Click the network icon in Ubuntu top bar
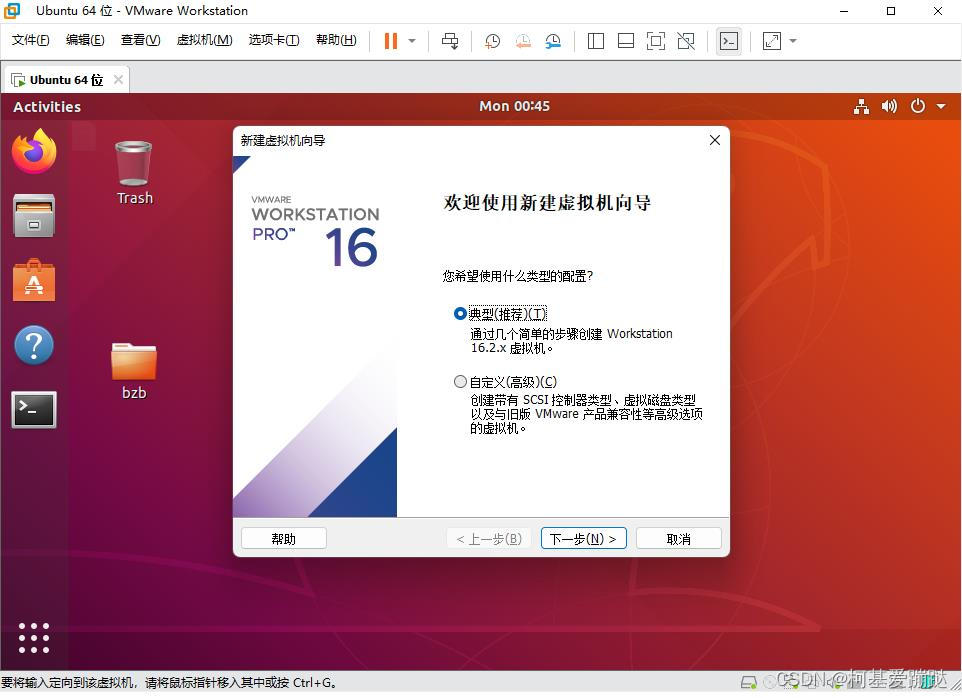The width and height of the screenshot is (962, 698). point(861,107)
